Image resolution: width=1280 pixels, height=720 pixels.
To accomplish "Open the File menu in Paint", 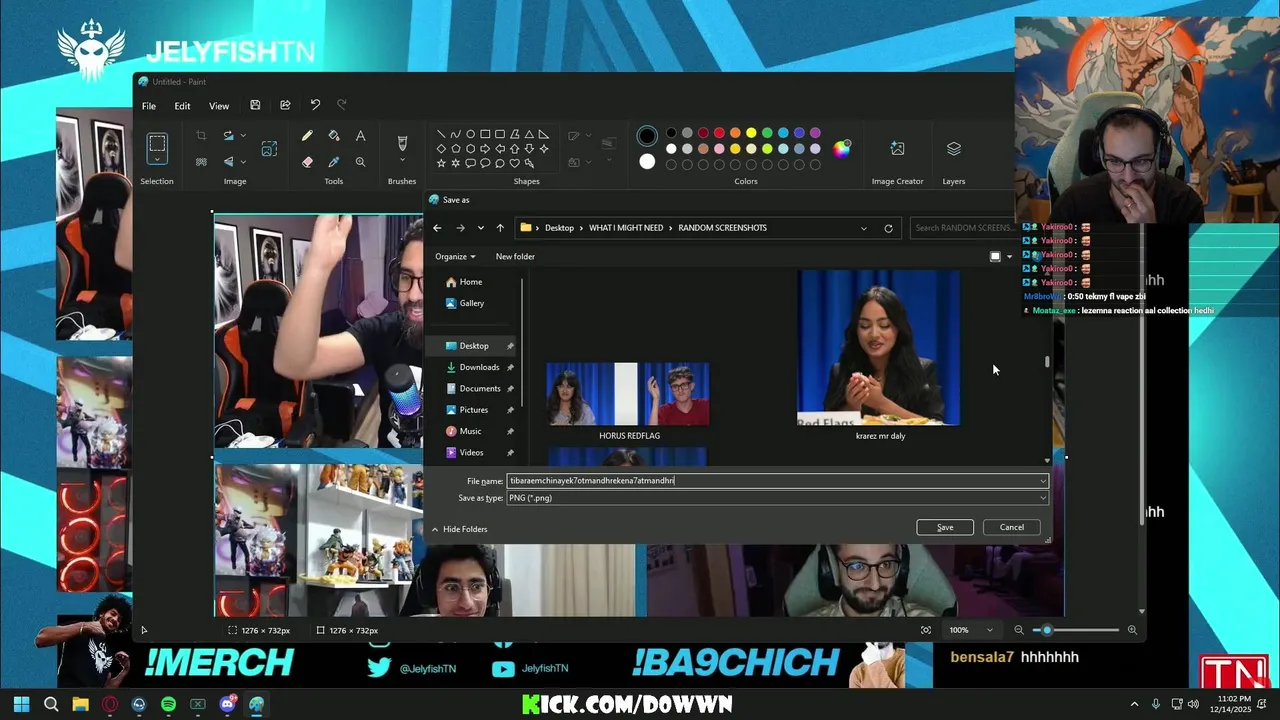I will 148,106.
